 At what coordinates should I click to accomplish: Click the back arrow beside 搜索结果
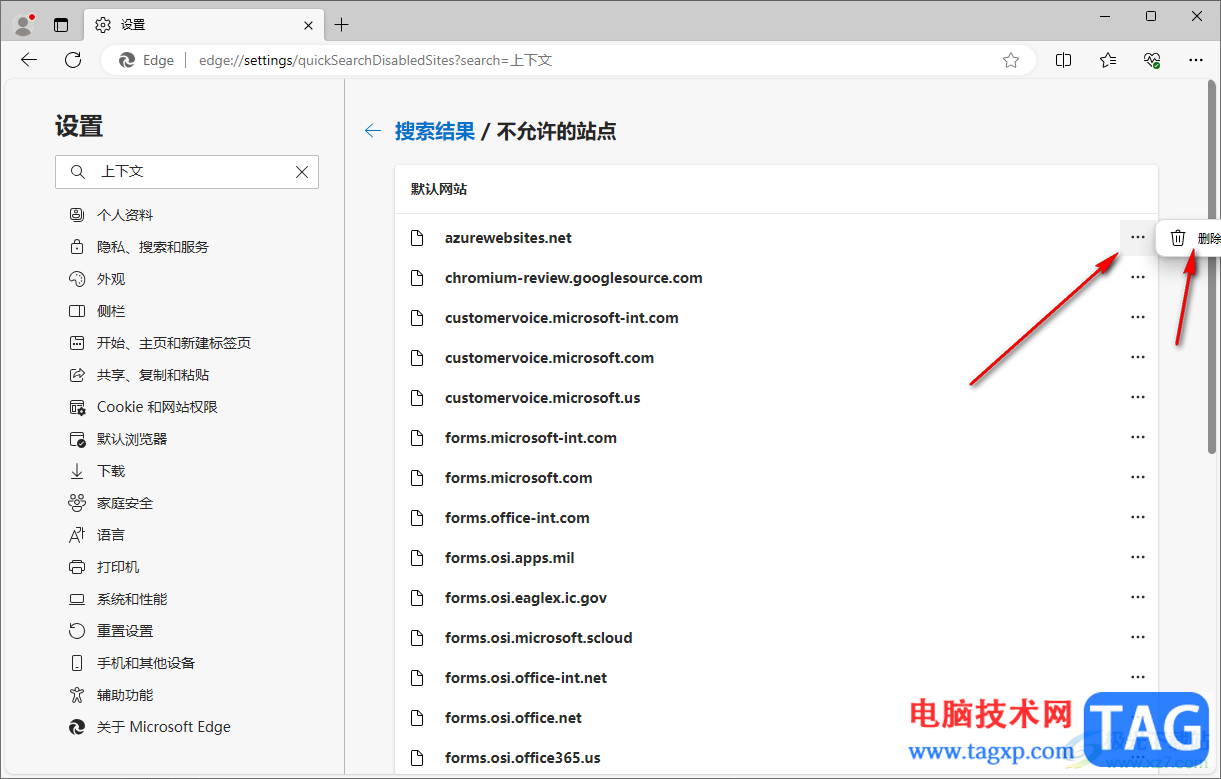373,131
